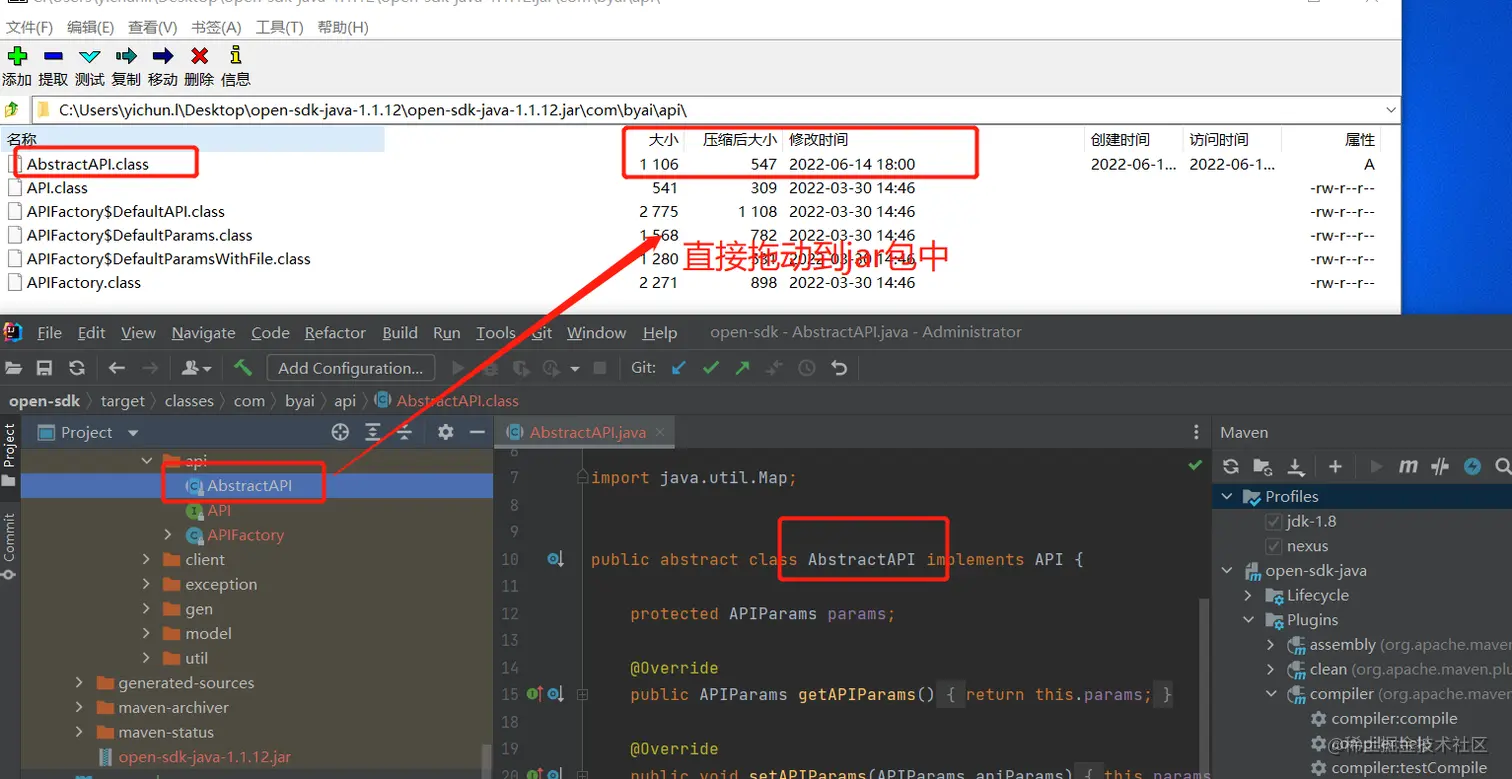This screenshot has width=1512, height=779.
Task: Open the editor tab list three-dot menu
Action: tap(1196, 433)
